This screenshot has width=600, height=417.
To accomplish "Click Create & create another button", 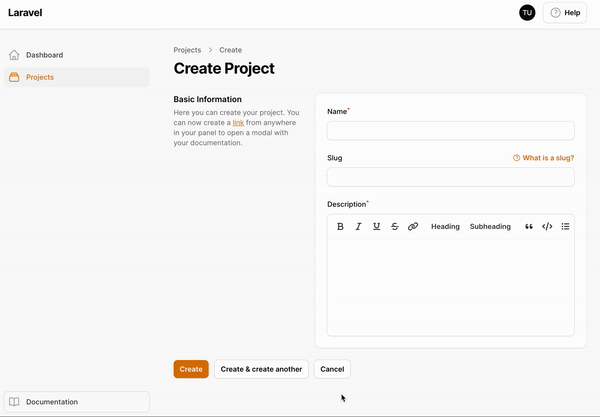I will (x=261, y=369).
